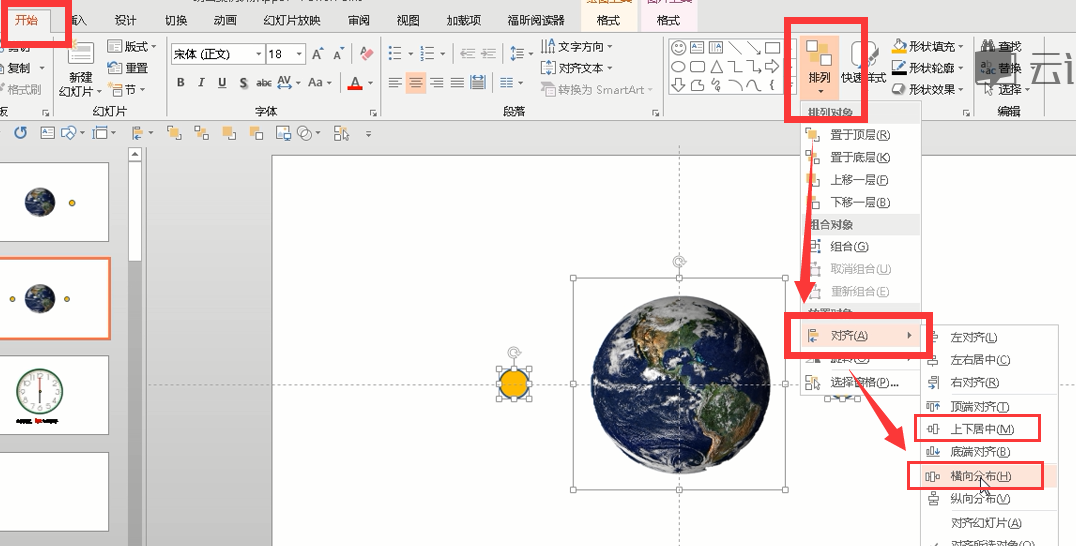Click merge shapes icon in quick toolbar
1076x546 pixels.
pyautogui.click(x=304, y=133)
